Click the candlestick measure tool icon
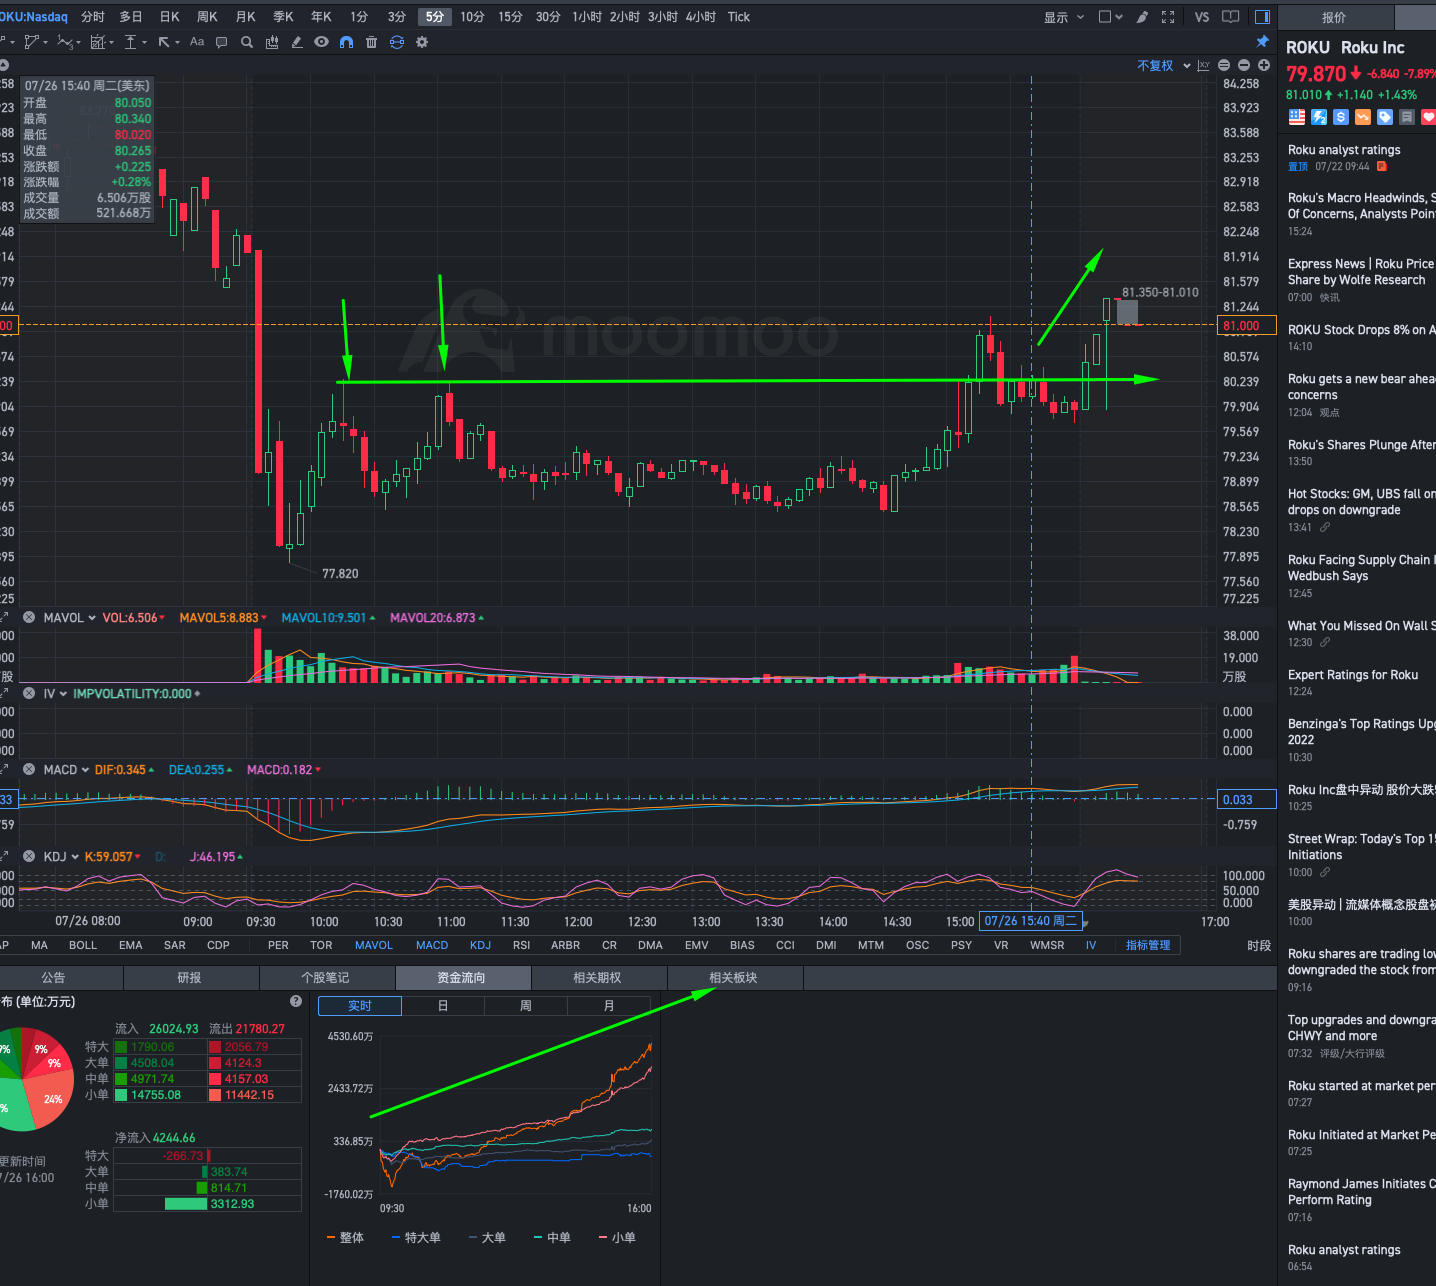The height and width of the screenshot is (1286, 1436). (x=272, y=42)
